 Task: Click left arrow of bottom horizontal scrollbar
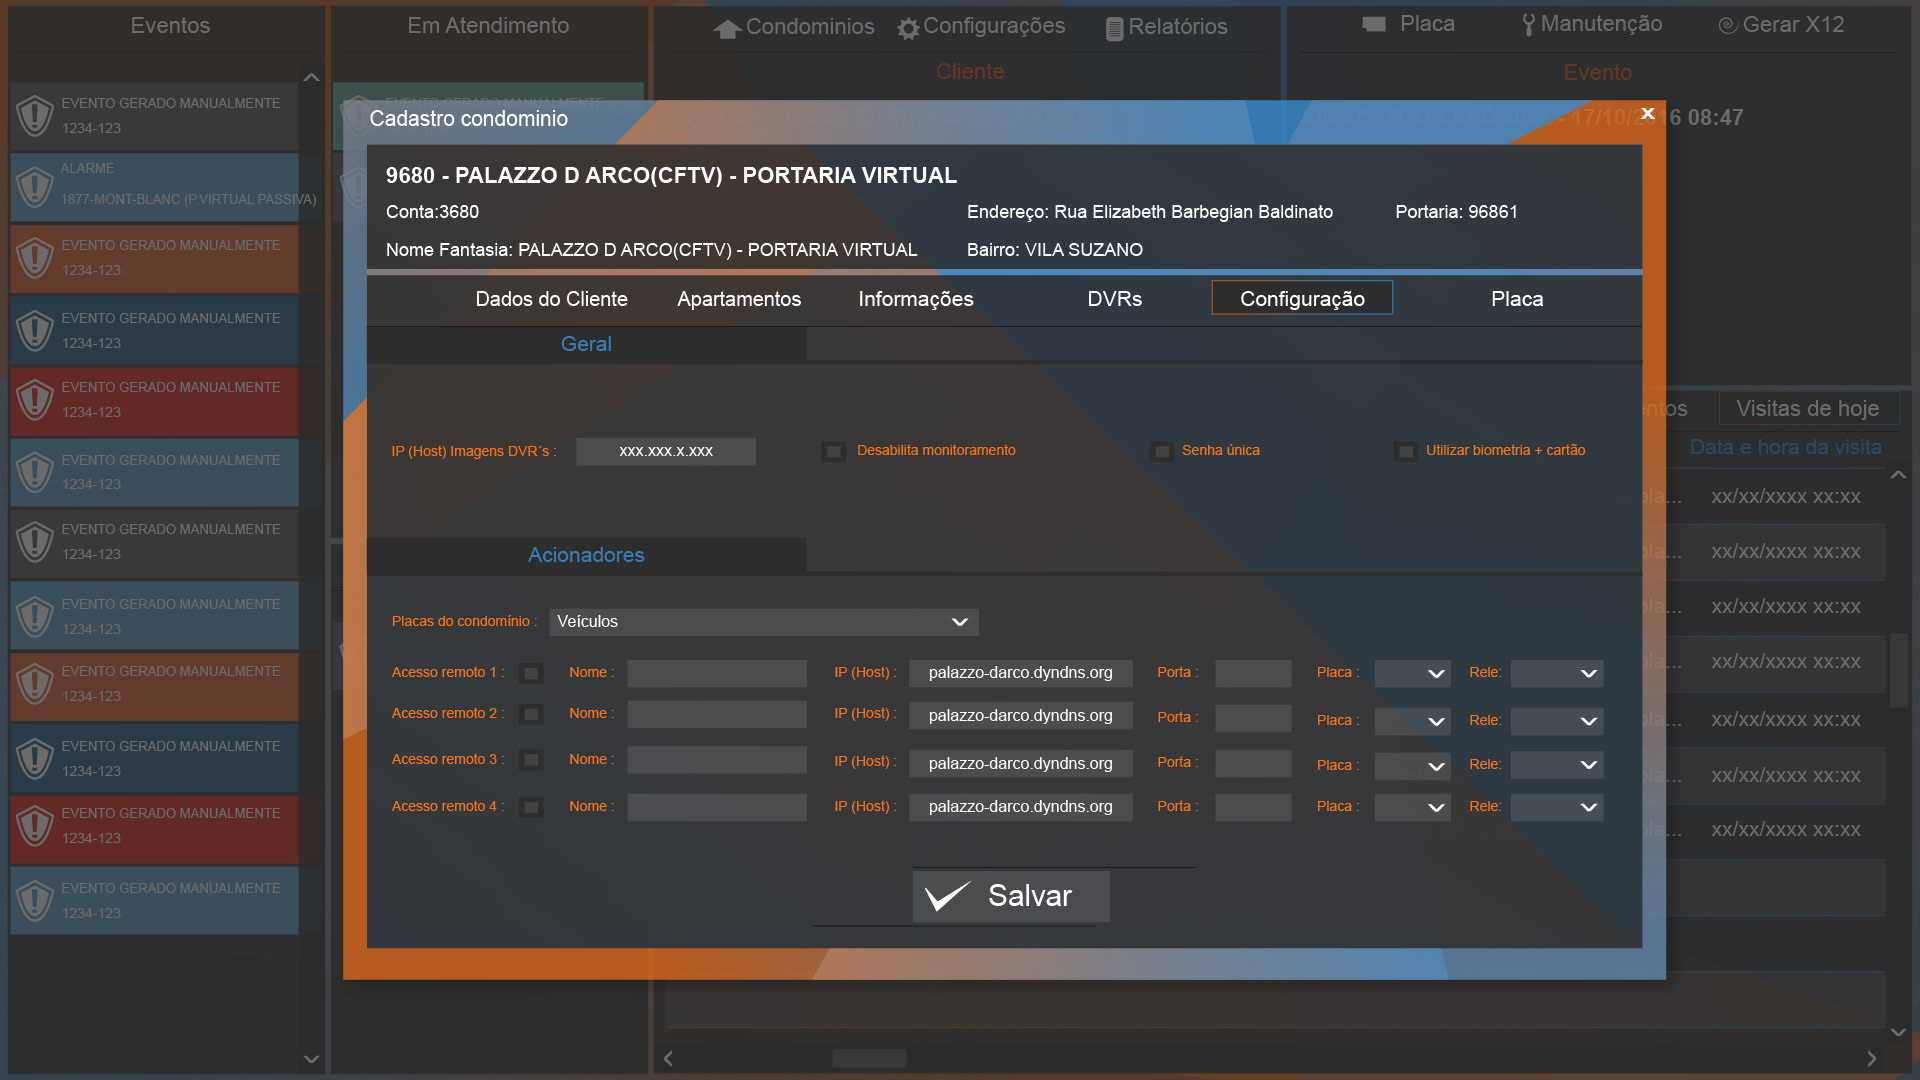[x=668, y=1058]
